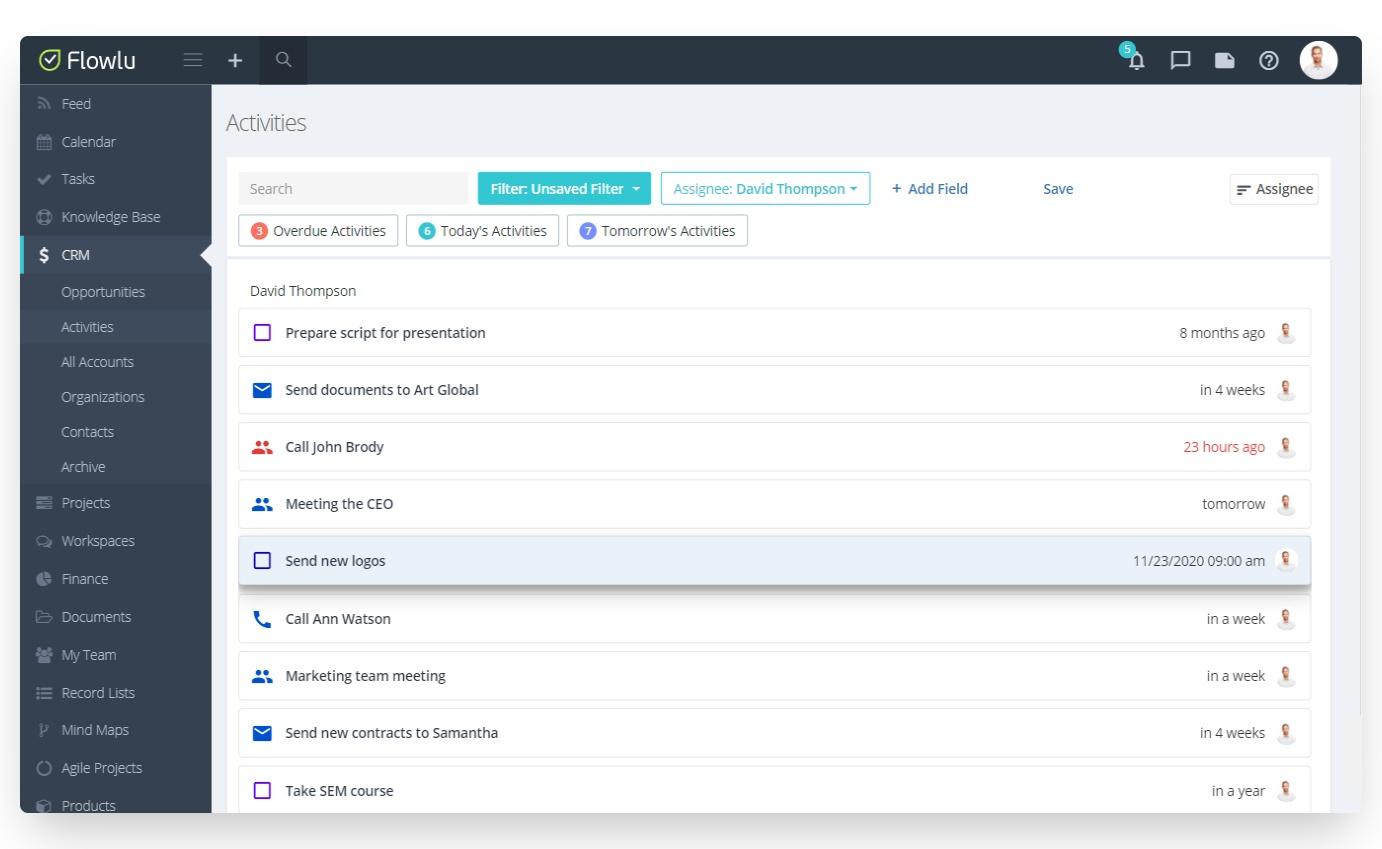Click email icon for Send new contracts to Samantha
This screenshot has width=1382, height=849.
pyautogui.click(x=262, y=733)
